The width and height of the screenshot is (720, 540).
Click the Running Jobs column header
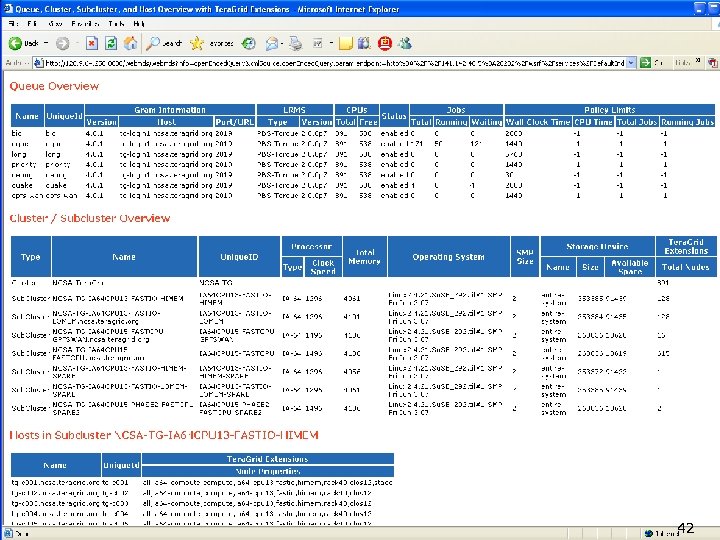tap(687, 122)
